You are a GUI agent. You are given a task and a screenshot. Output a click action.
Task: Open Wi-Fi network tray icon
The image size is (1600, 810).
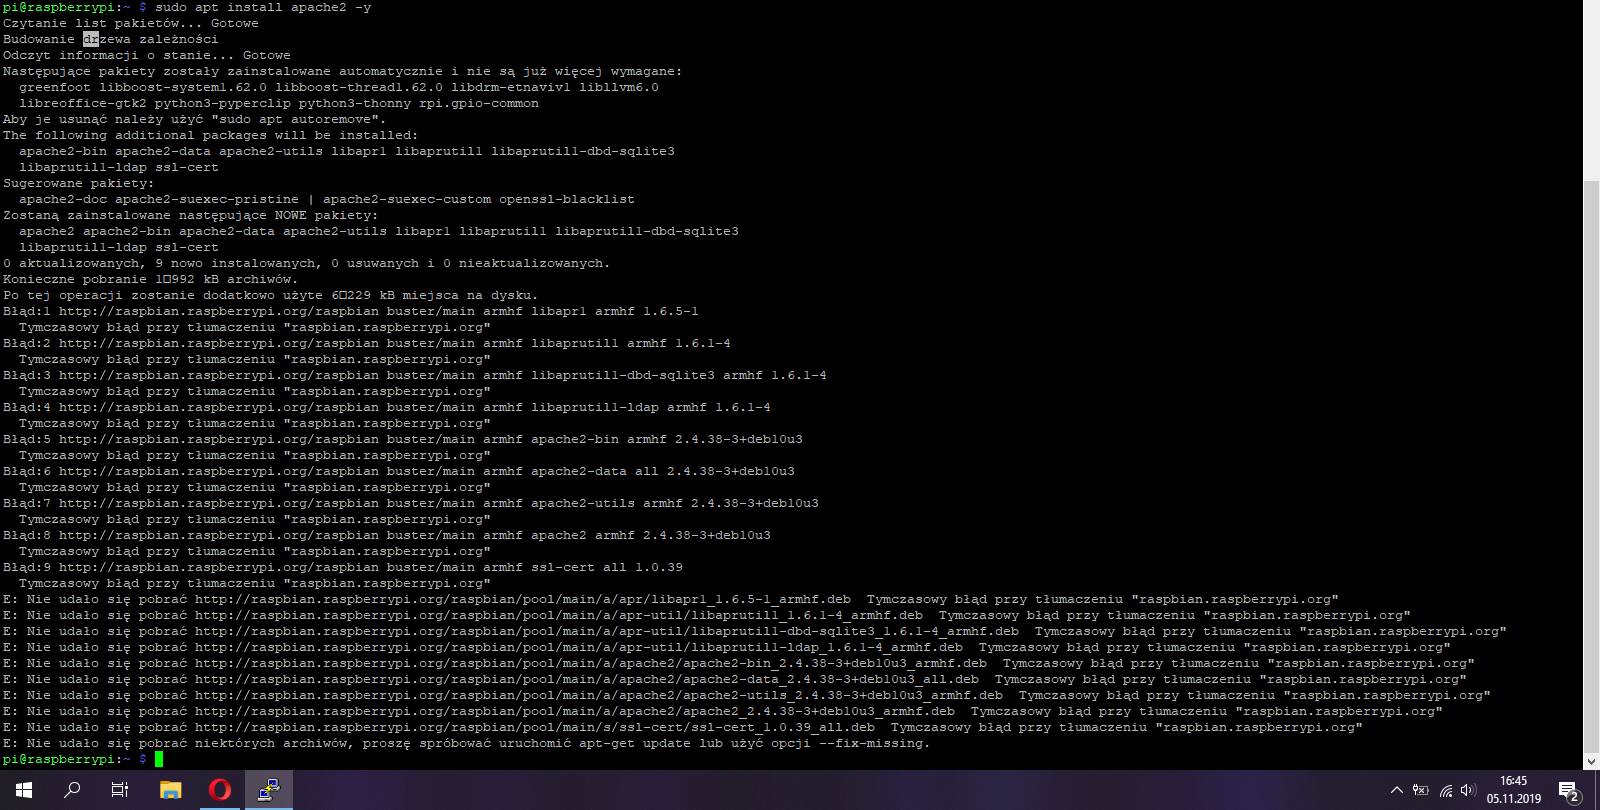(x=1445, y=790)
